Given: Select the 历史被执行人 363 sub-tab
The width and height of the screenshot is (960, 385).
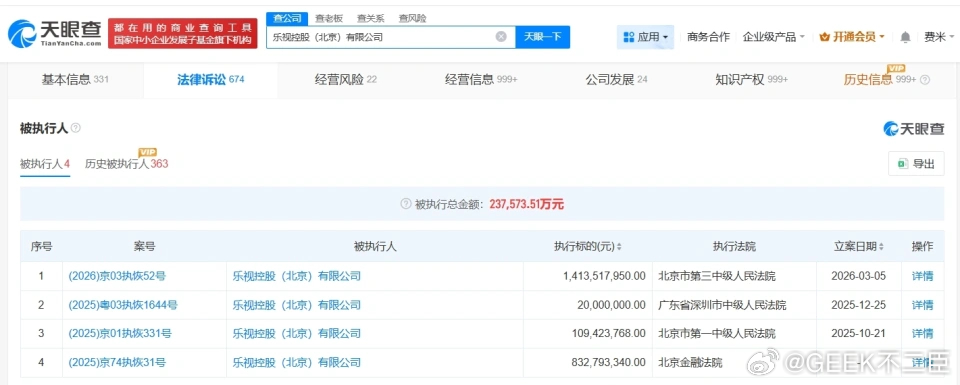Looking at the screenshot, I should (126, 164).
